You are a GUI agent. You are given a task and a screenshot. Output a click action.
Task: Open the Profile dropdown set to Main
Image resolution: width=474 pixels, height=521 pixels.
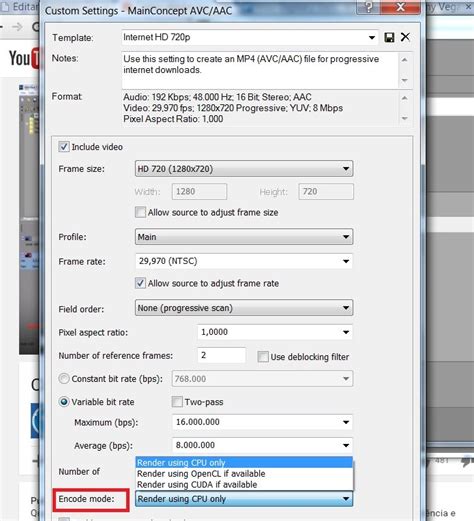point(244,237)
